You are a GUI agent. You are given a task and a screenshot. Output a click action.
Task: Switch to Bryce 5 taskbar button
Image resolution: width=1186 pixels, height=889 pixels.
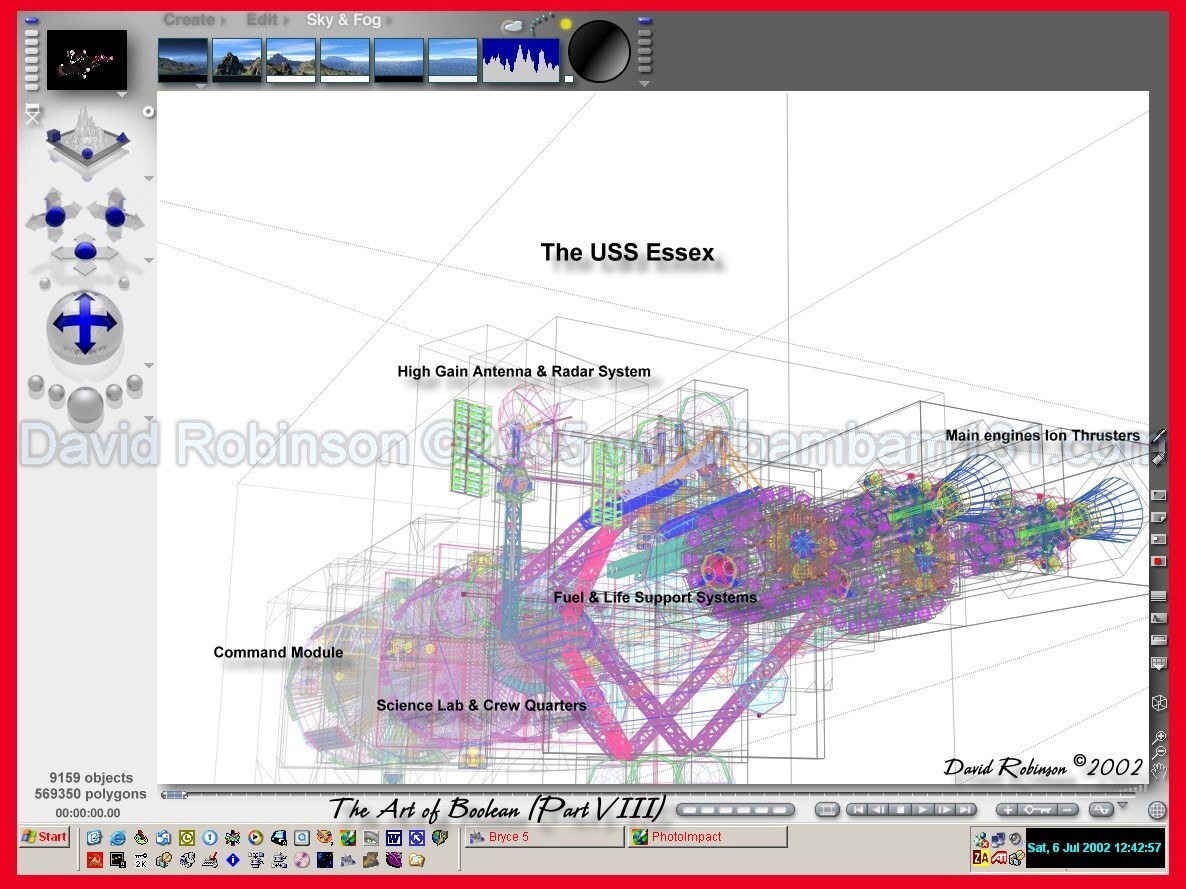tap(544, 837)
